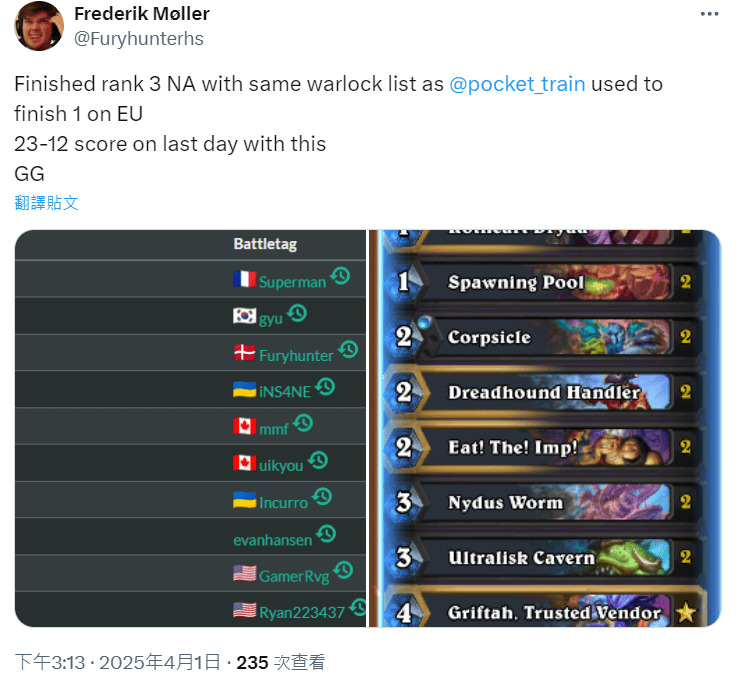The image size is (741, 685).
Task: Click the history icon beside Furyhunter
Action: [x=348, y=350]
